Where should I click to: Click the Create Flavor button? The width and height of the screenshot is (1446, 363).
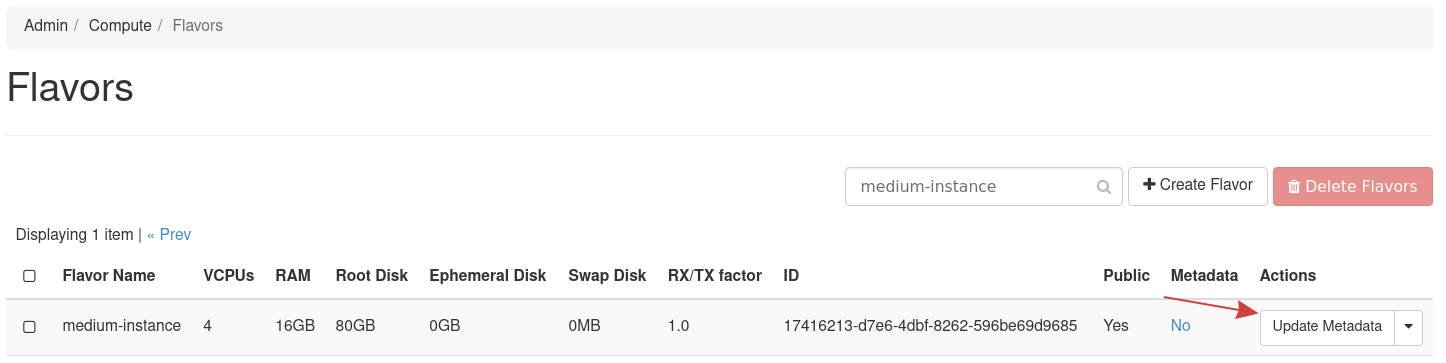(x=1198, y=186)
